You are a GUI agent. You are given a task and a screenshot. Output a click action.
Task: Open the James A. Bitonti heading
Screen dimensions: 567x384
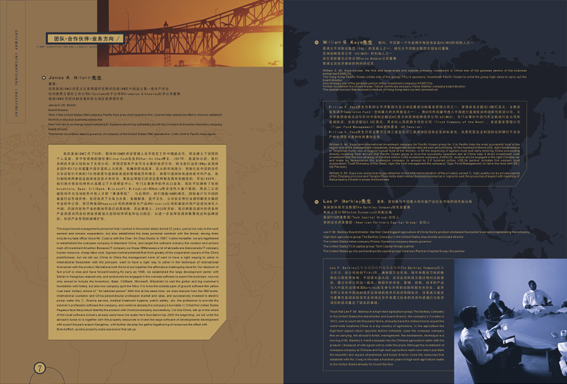point(75,78)
